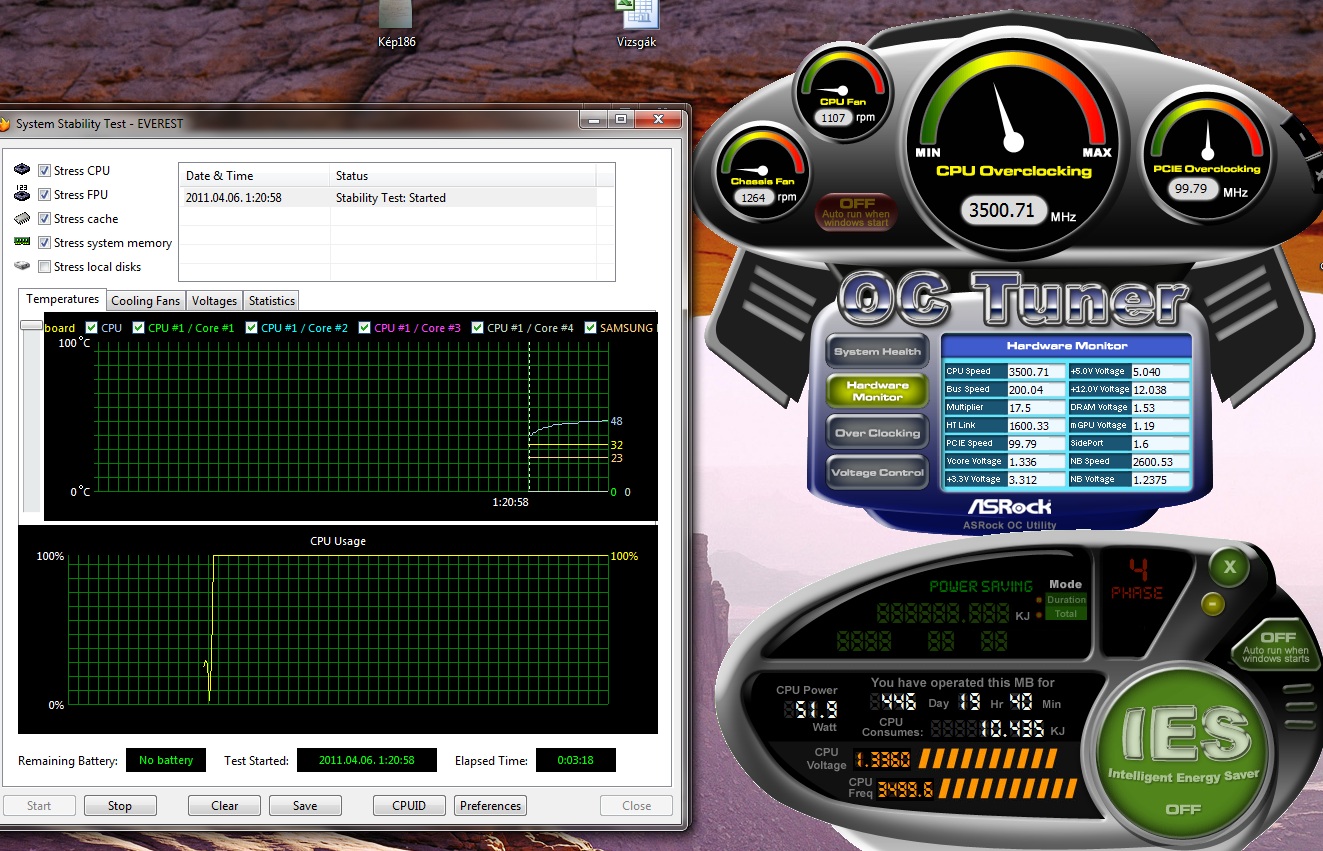Screen dimensions: 1323x851
Task: Click the Clear button
Action: click(x=225, y=806)
